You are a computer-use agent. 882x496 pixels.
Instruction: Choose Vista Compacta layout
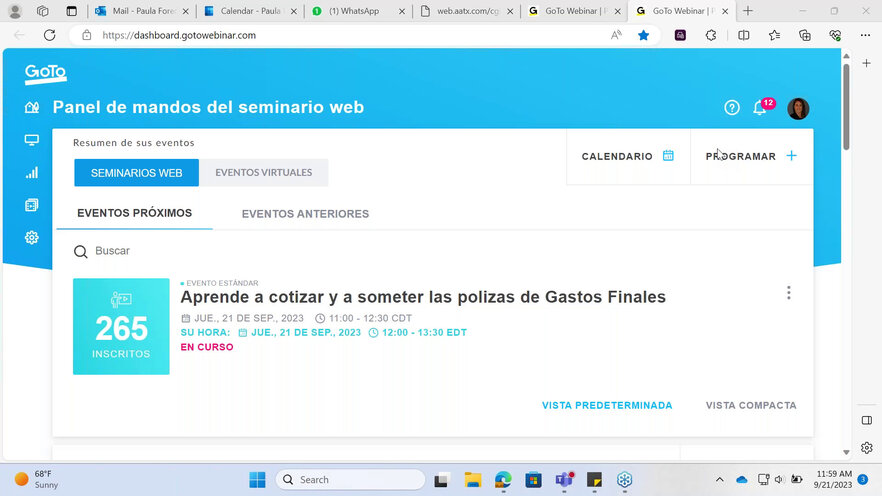click(751, 405)
